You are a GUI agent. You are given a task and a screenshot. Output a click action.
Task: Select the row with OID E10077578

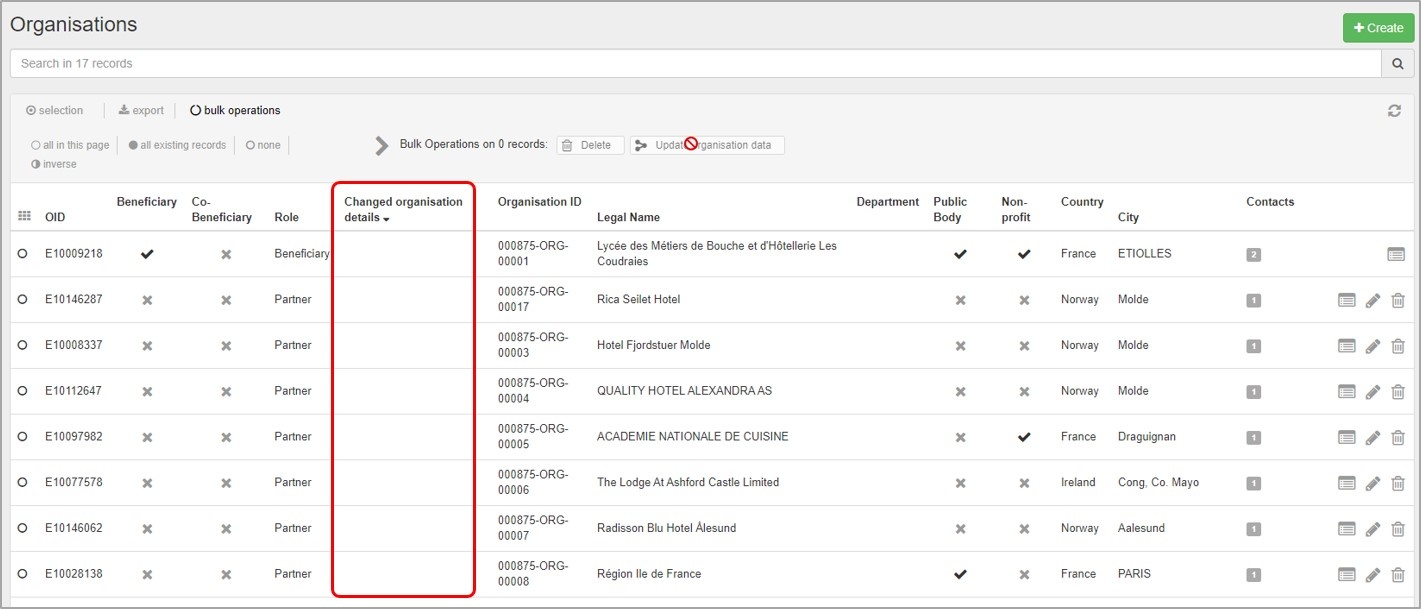22,483
